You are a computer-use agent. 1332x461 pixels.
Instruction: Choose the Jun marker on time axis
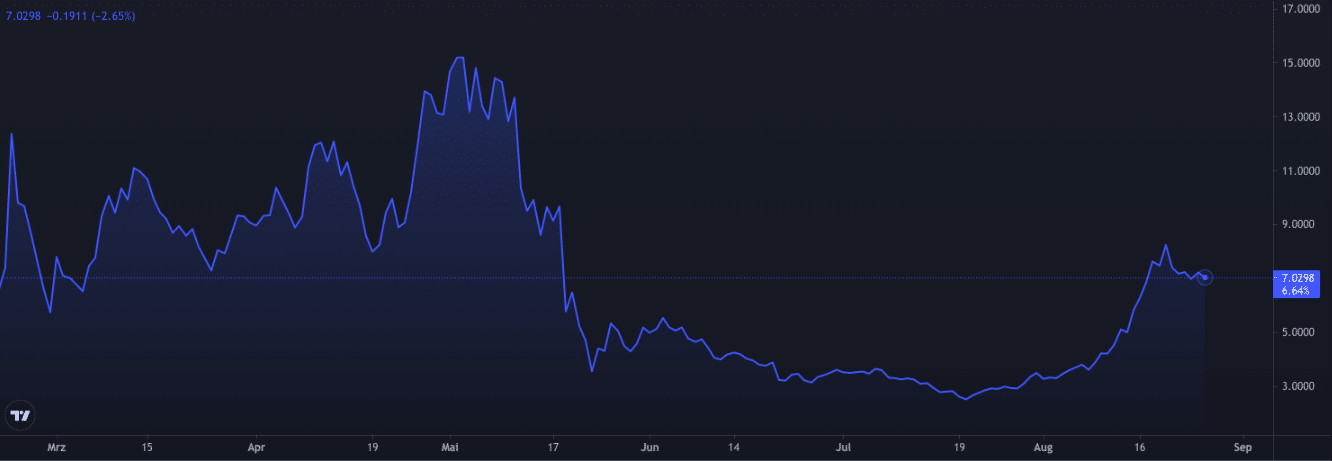(650, 448)
